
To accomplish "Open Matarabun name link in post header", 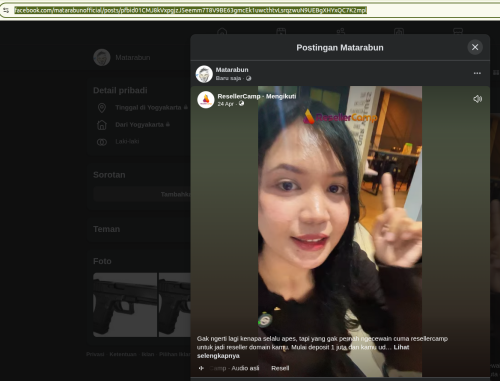I will click(232, 70).
